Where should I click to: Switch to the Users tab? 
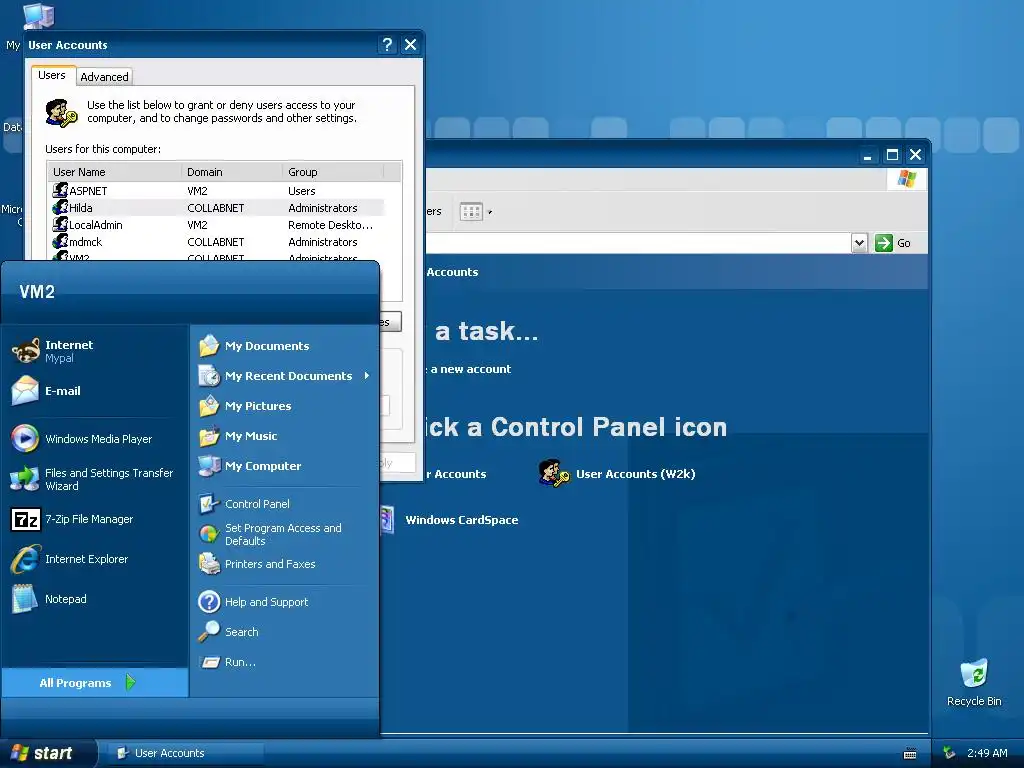(52, 75)
